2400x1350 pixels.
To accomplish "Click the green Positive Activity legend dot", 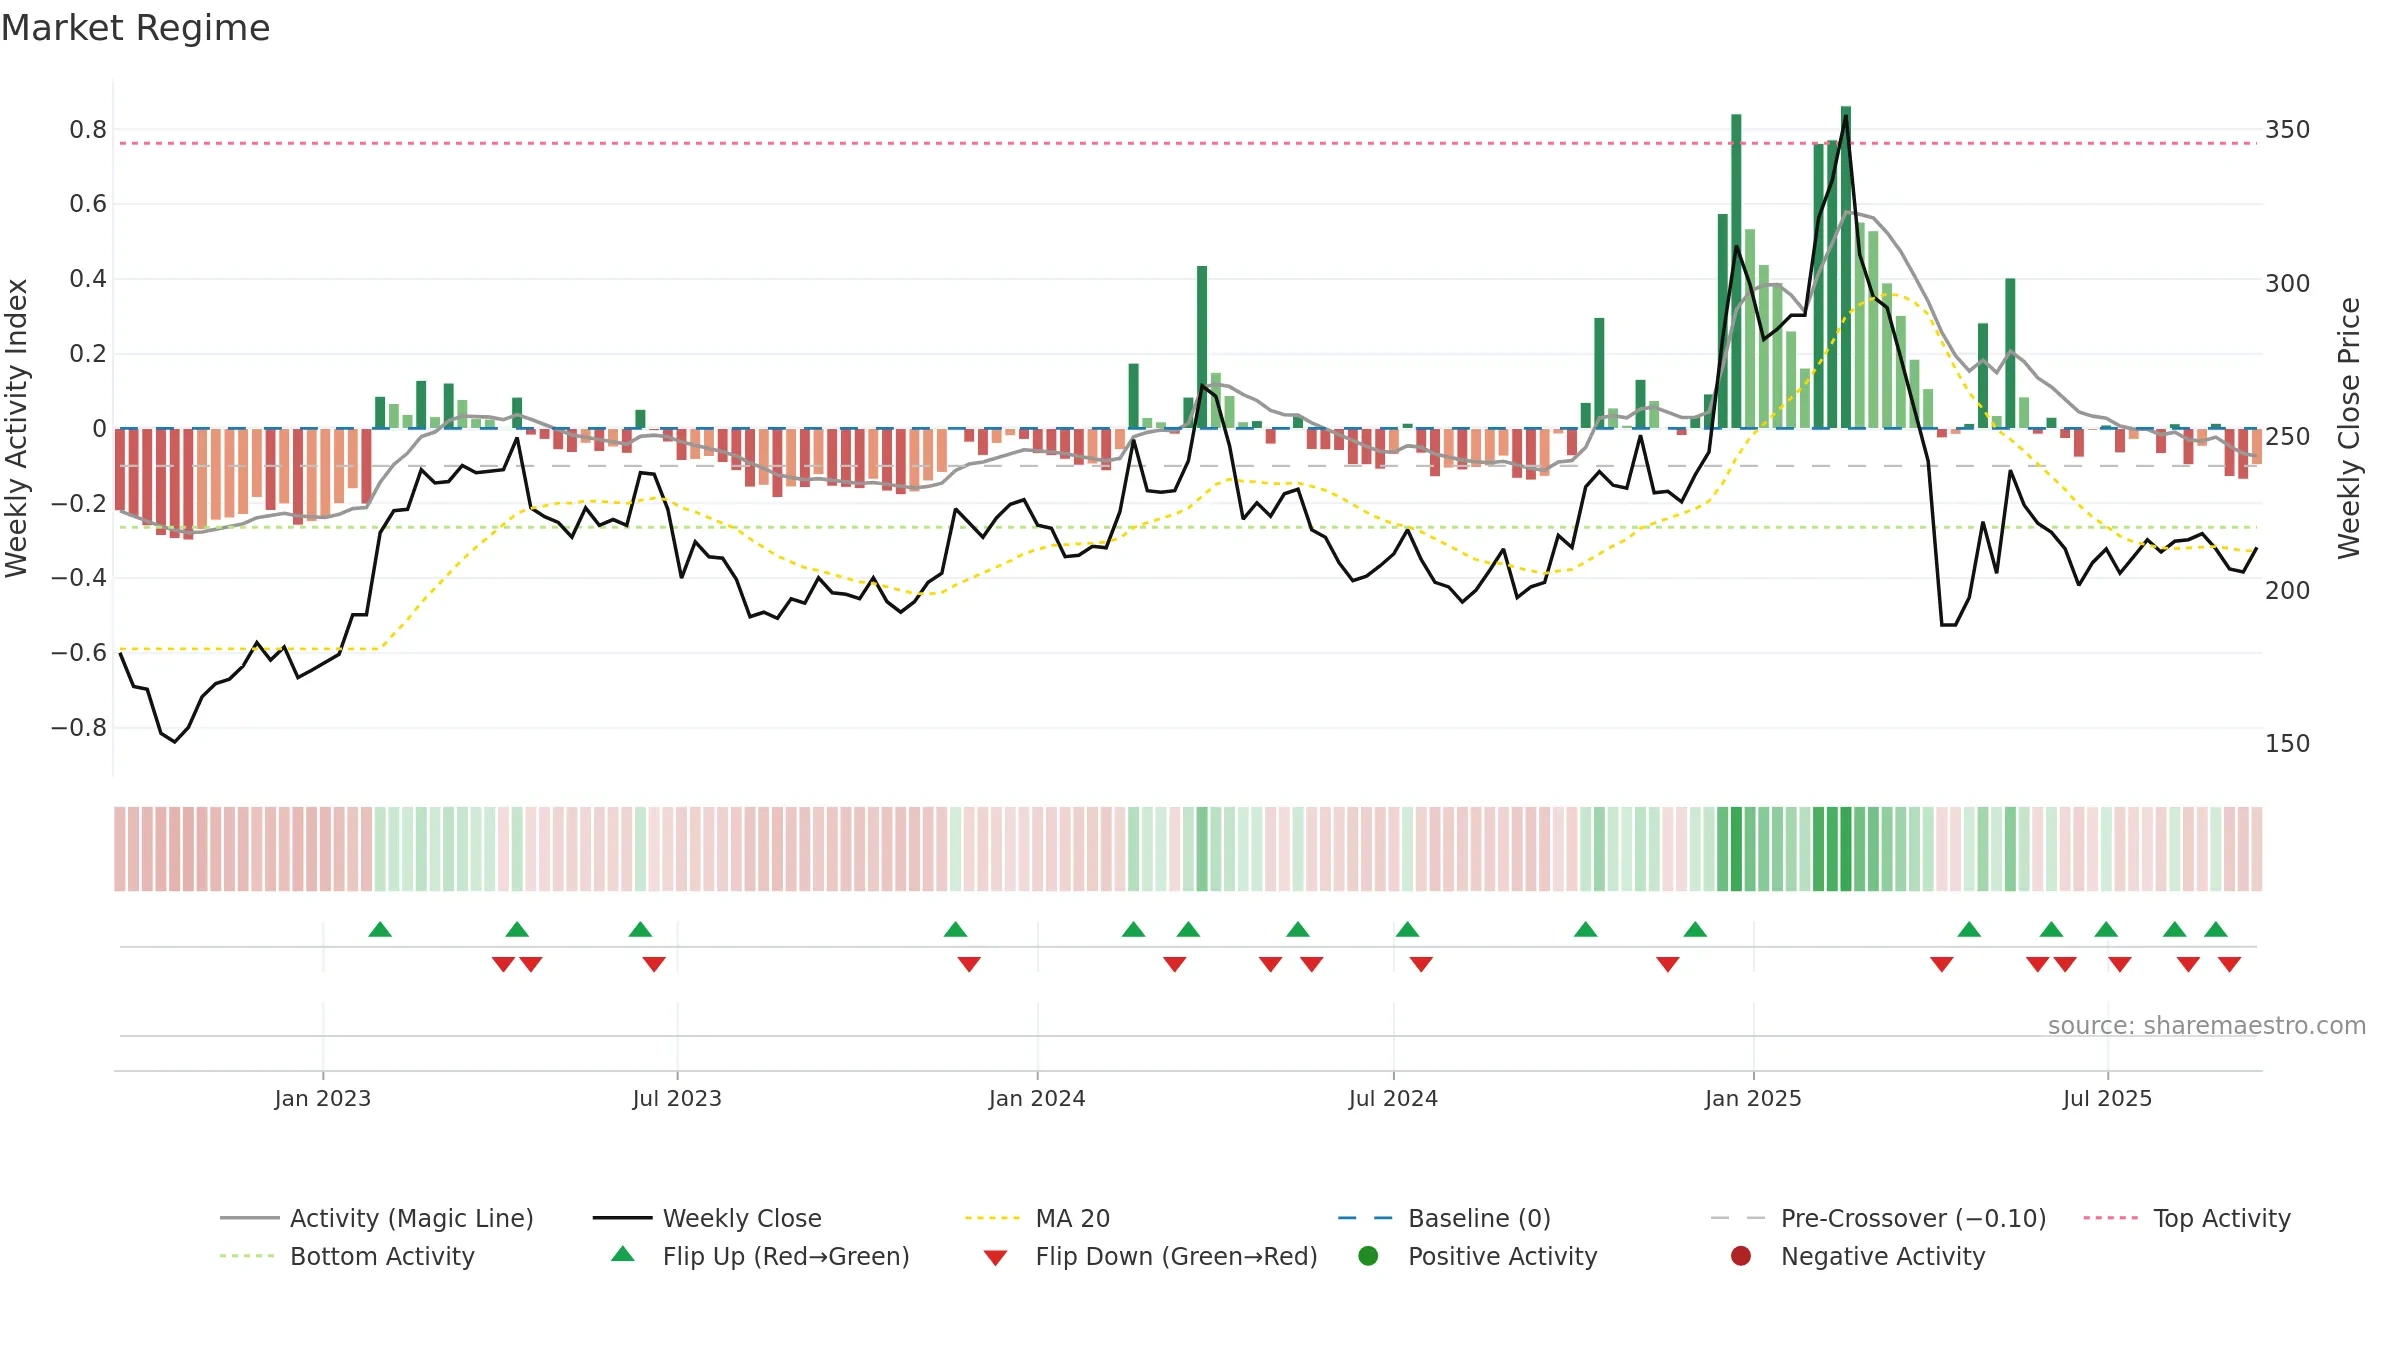I will click(1368, 1255).
